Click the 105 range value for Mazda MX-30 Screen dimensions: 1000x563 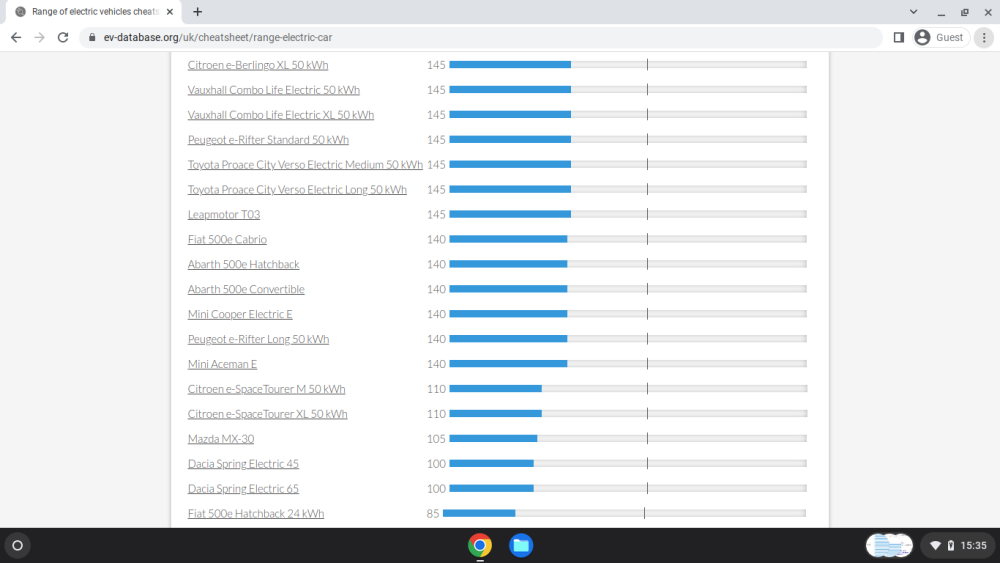coord(436,439)
